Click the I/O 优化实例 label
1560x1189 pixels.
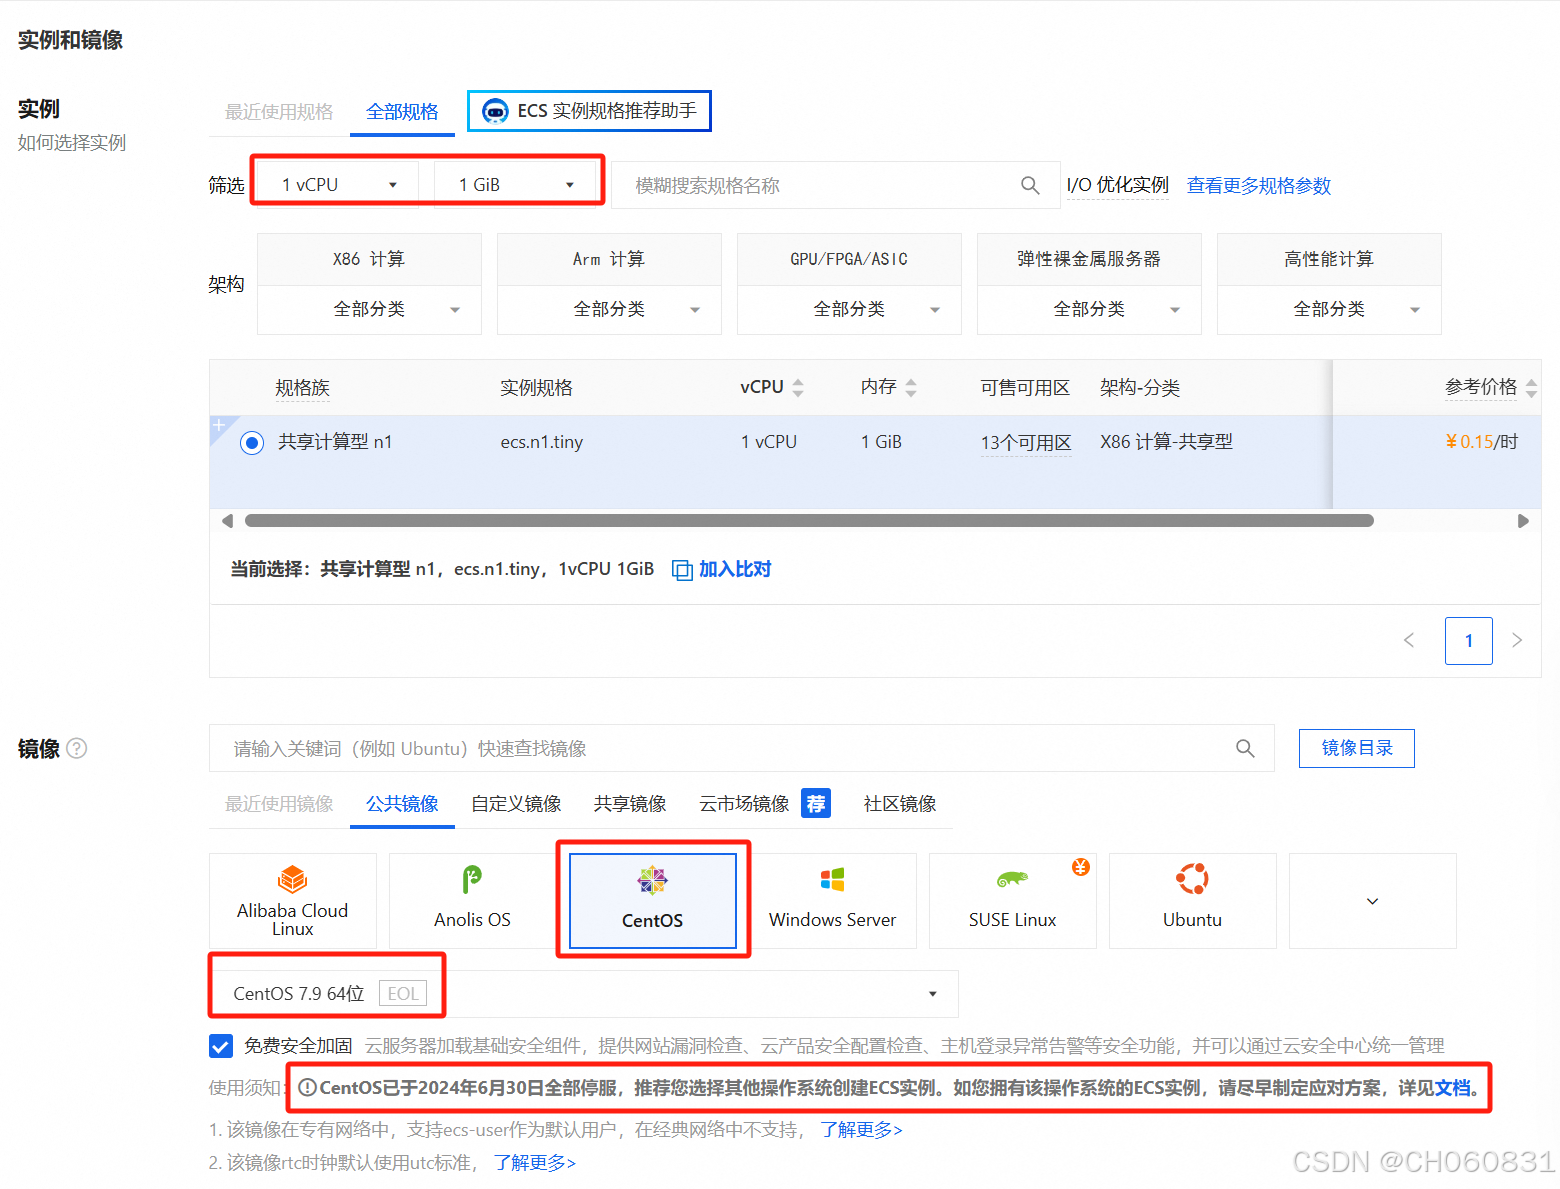(x=1118, y=185)
